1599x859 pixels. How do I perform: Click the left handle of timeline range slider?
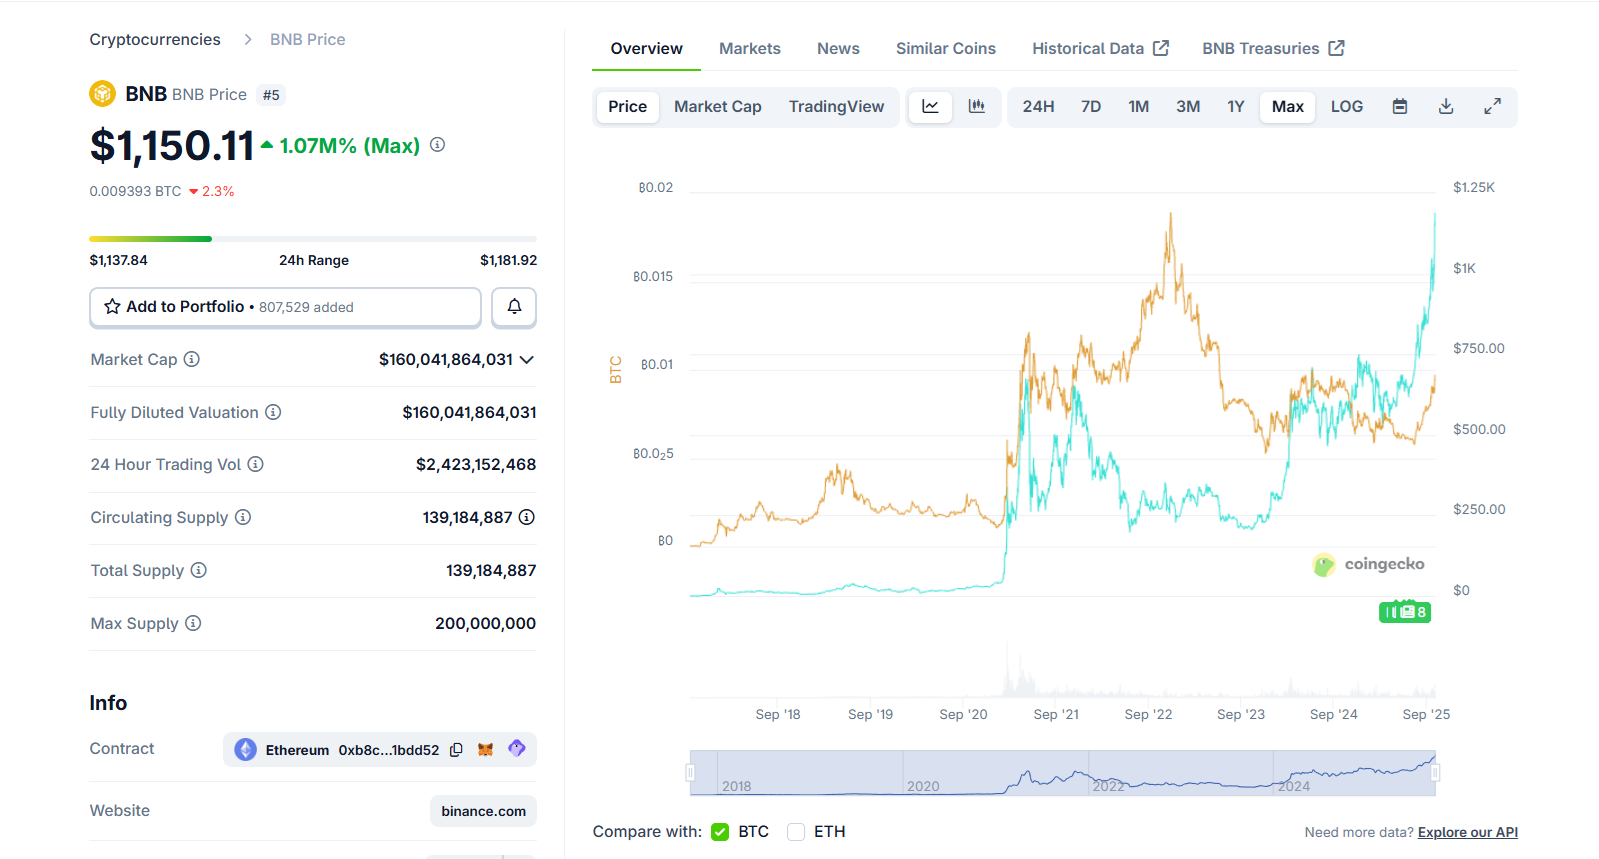pos(690,773)
